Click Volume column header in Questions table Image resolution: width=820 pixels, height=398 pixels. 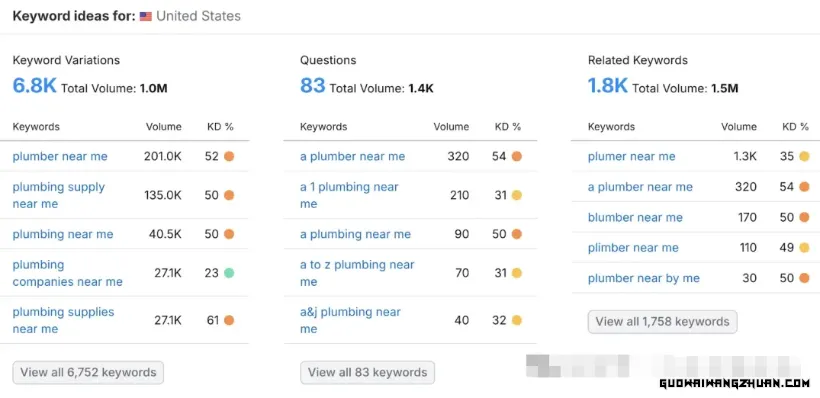tap(451, 127)
